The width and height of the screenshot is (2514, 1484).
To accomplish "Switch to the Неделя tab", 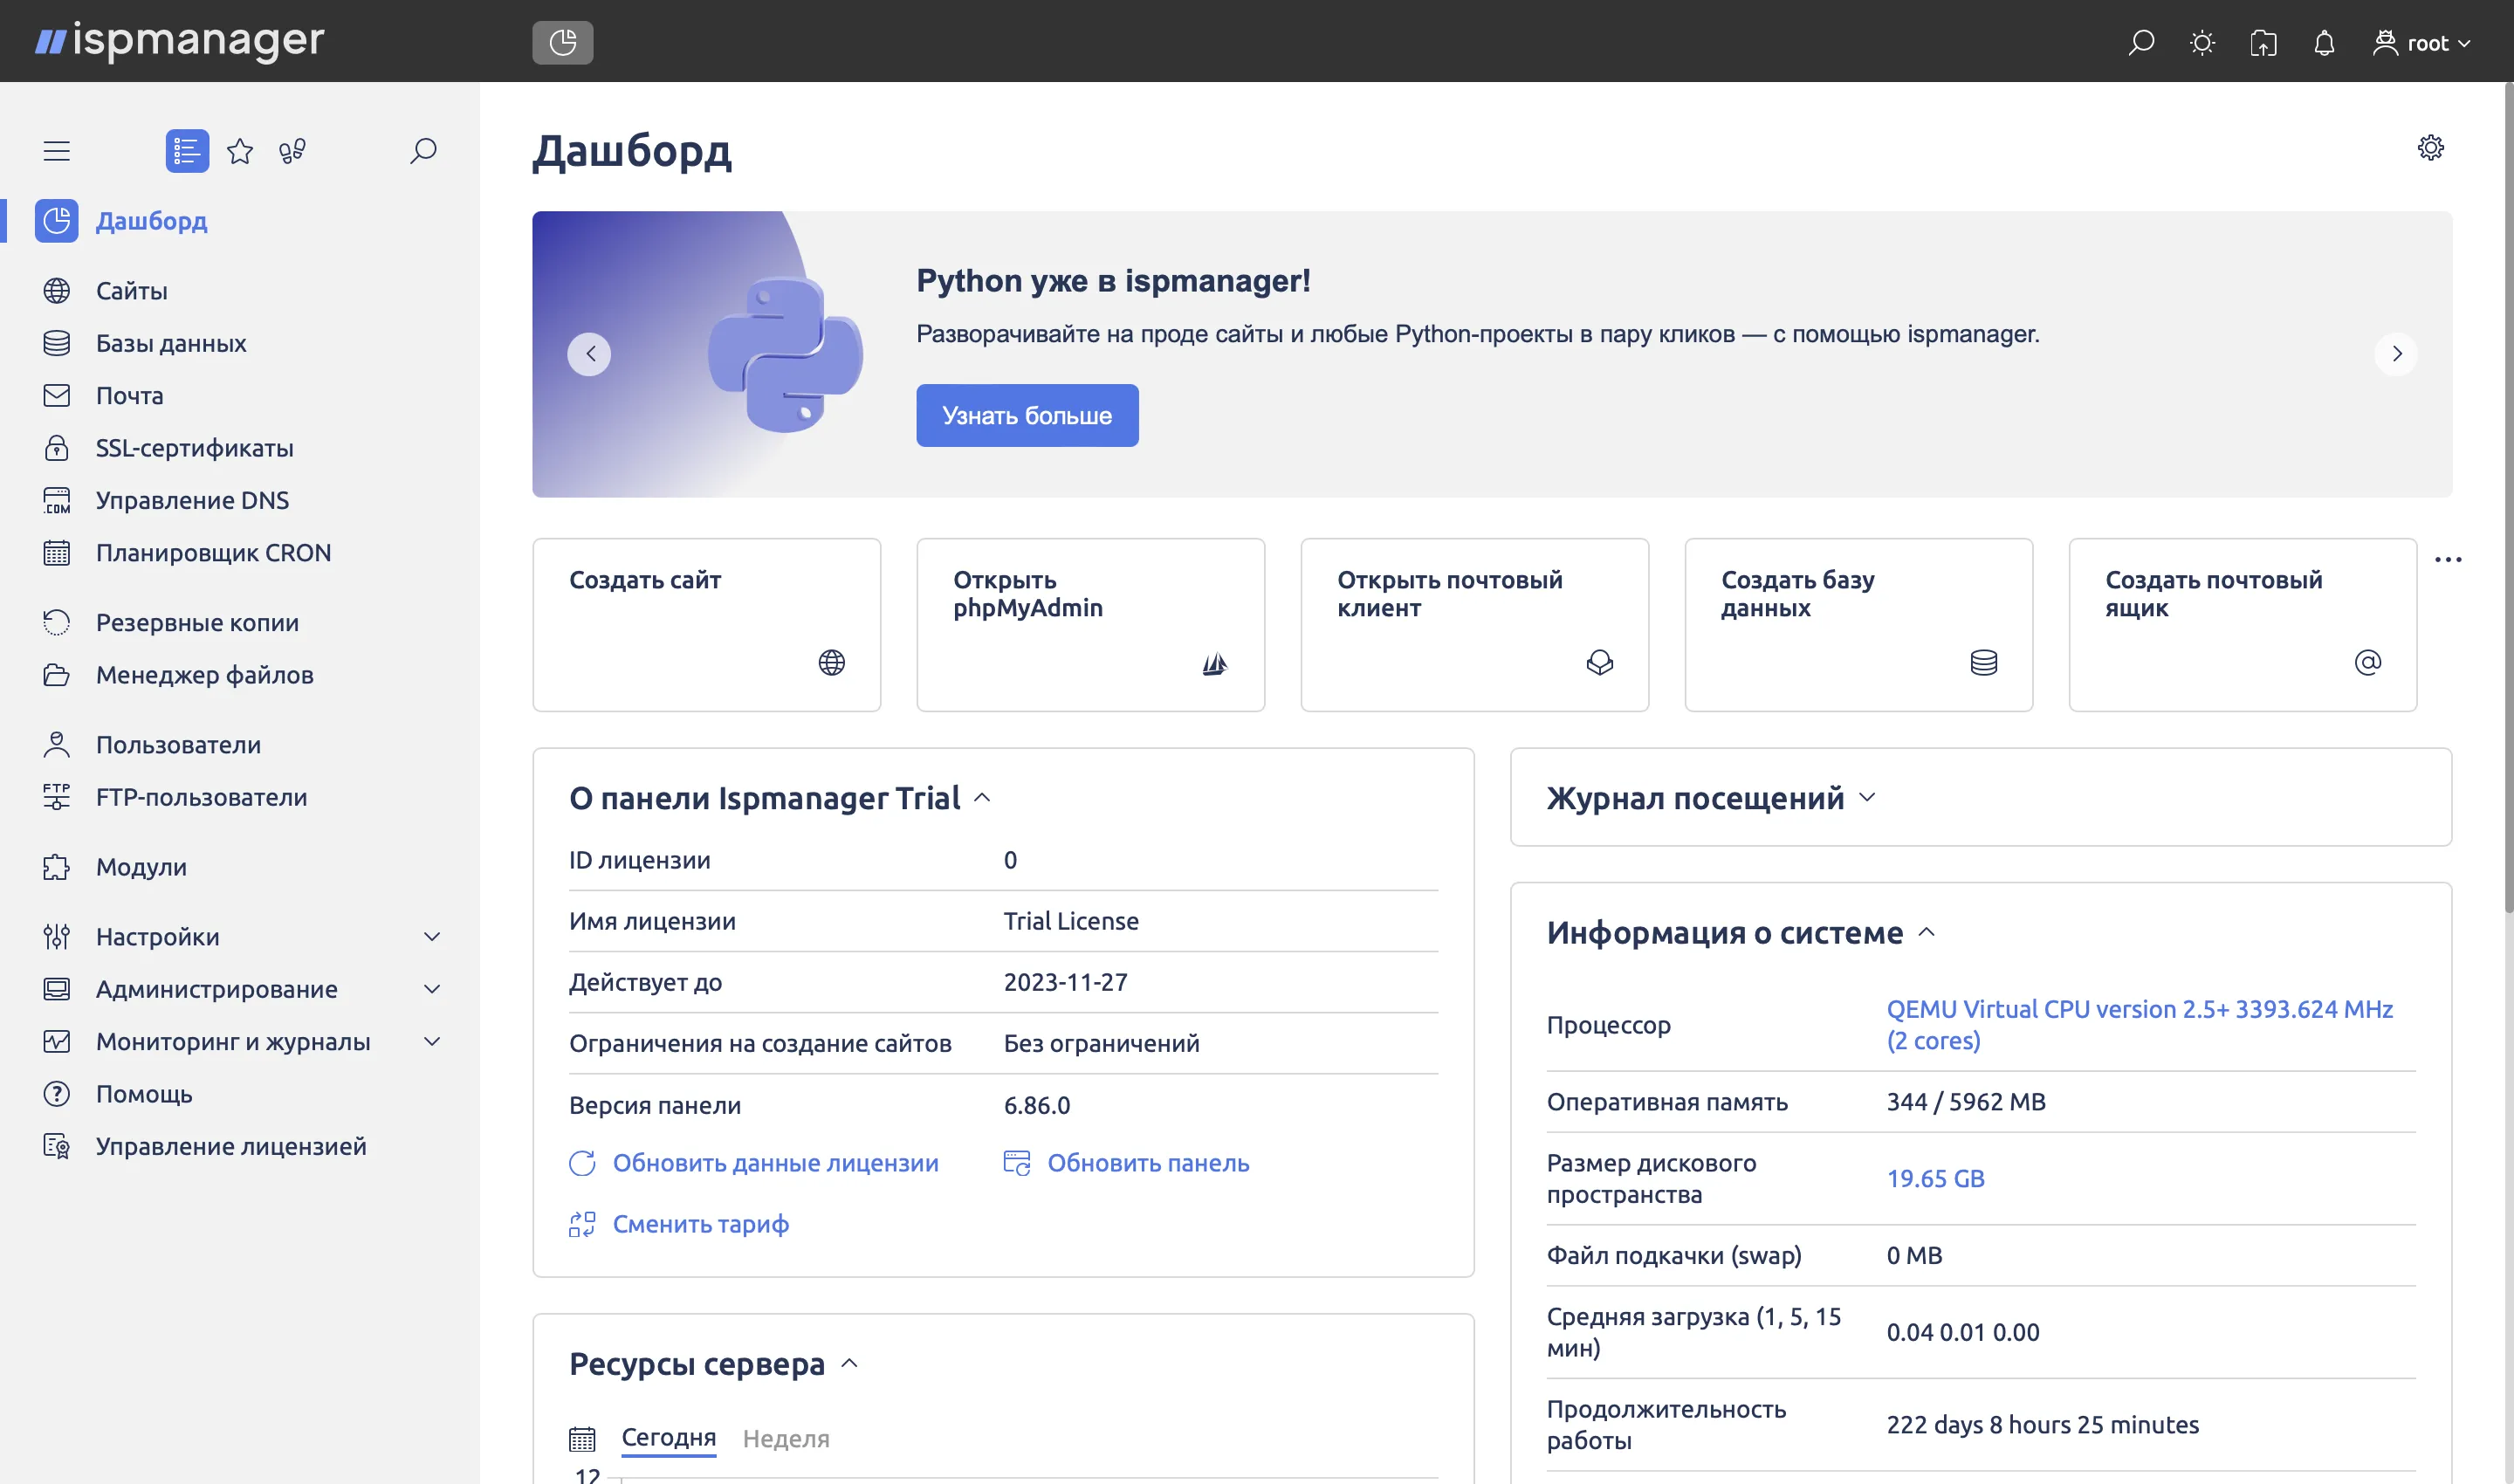I will pos(786,1438).
